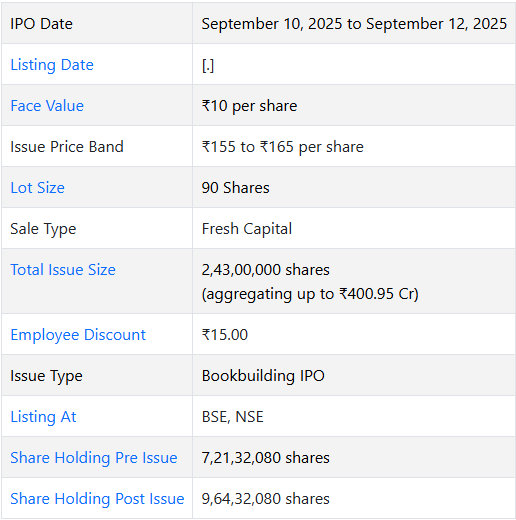
Task: Click the ₹15.00 employee discount value
Action: click(225, 335)
